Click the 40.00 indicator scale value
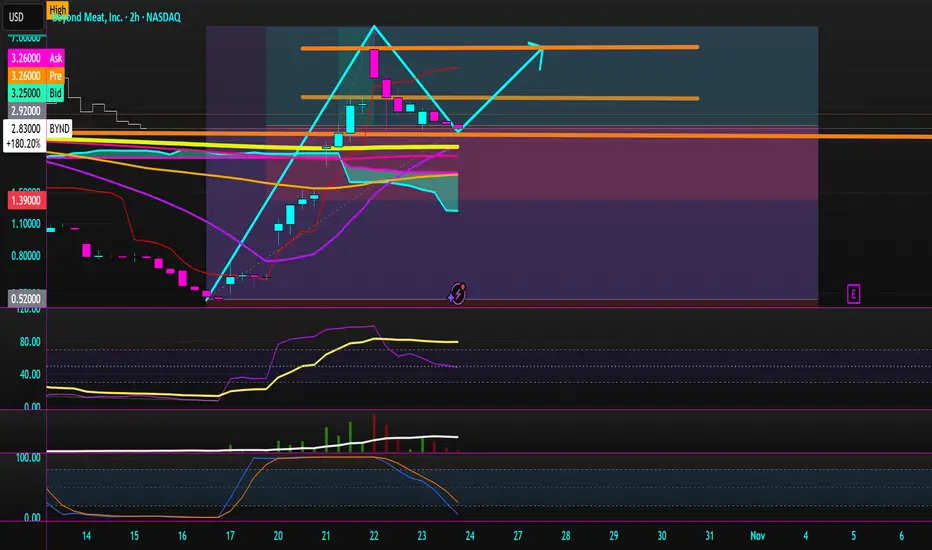 (x=30, y=374)
